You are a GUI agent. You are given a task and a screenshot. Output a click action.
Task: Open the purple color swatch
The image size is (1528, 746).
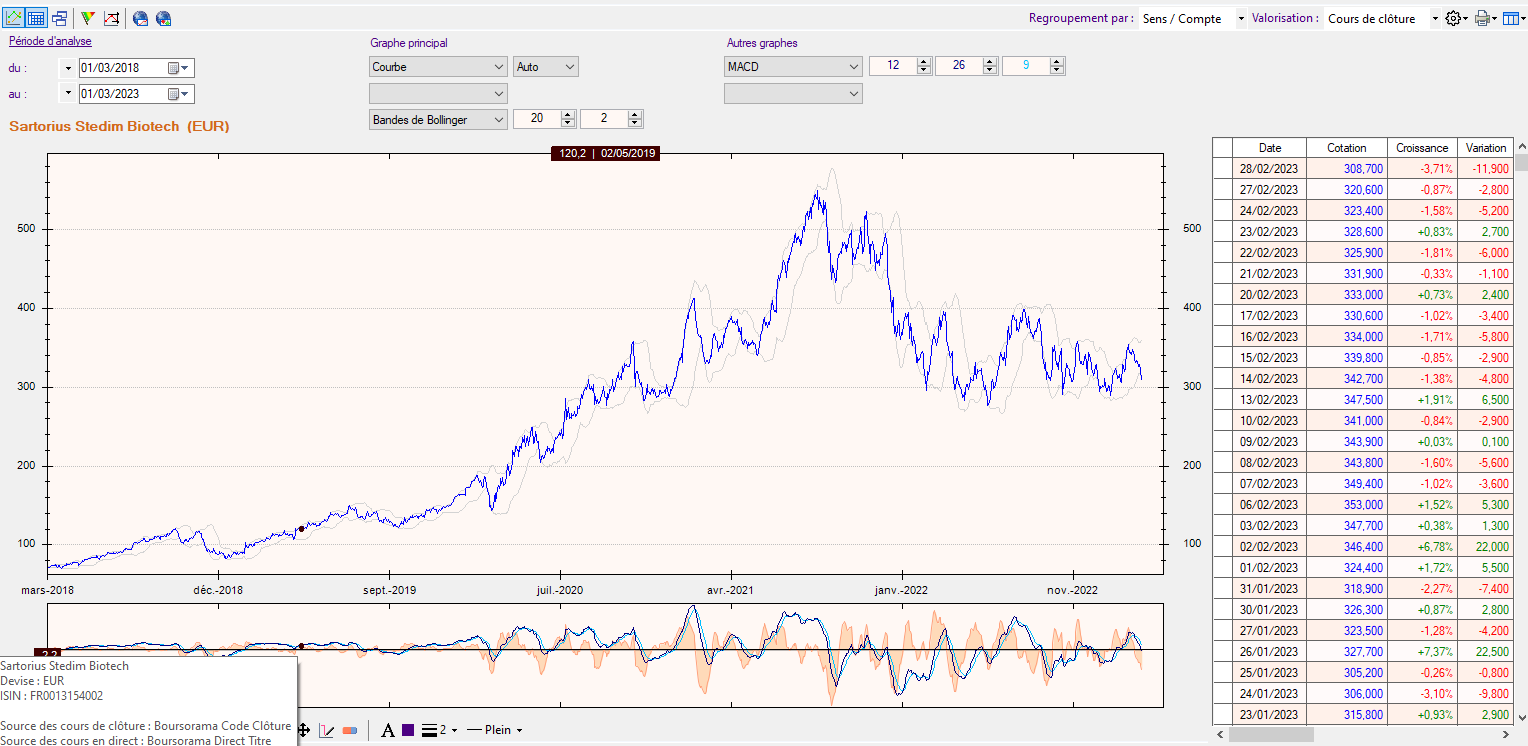(408, 730)
